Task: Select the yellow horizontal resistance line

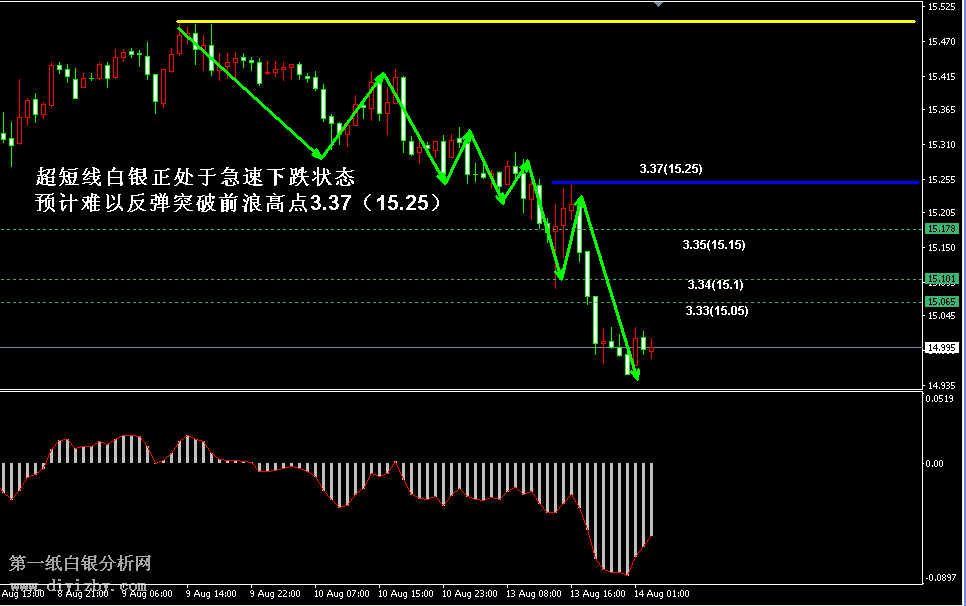Action: pyautogui.click(x=545, y=21)
